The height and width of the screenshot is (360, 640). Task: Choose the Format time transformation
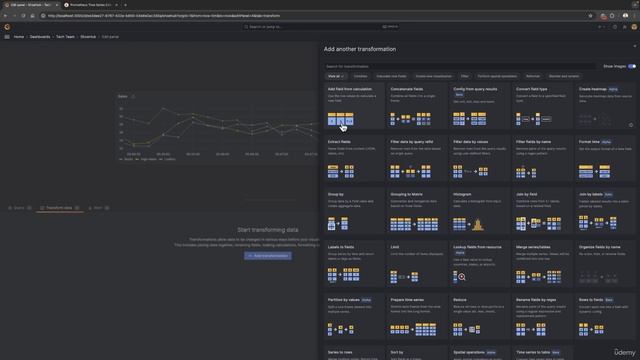click(605, 159)
